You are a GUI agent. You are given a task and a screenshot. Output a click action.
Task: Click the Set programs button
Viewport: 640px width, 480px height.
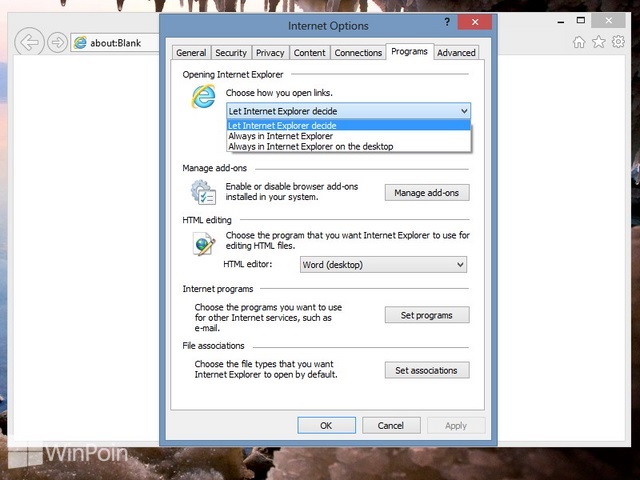point(427,315)
